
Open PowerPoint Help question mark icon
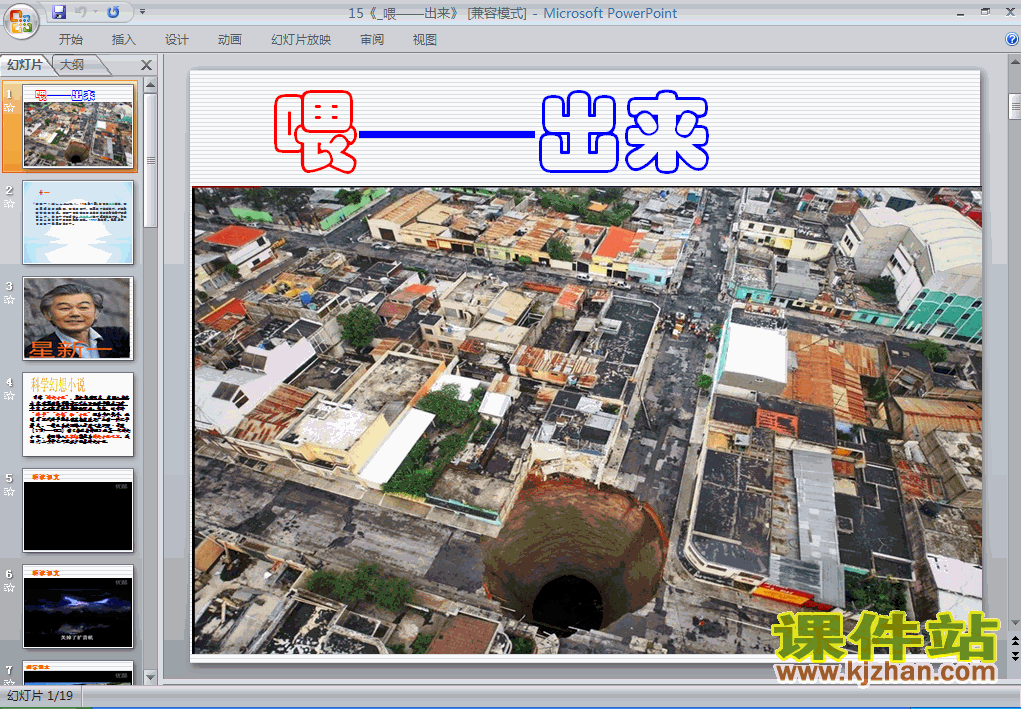[1012, 40]
